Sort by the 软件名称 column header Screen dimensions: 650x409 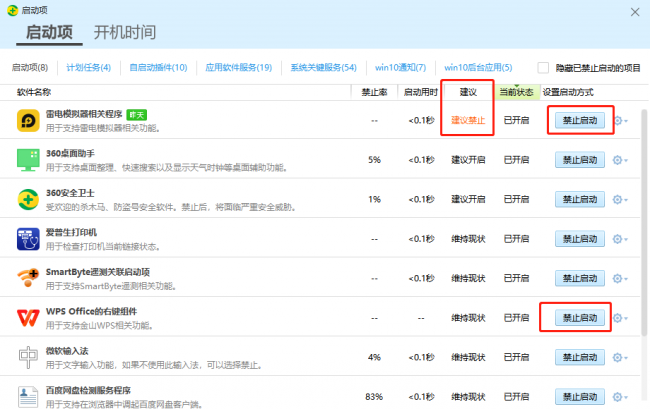click(34, 92)
